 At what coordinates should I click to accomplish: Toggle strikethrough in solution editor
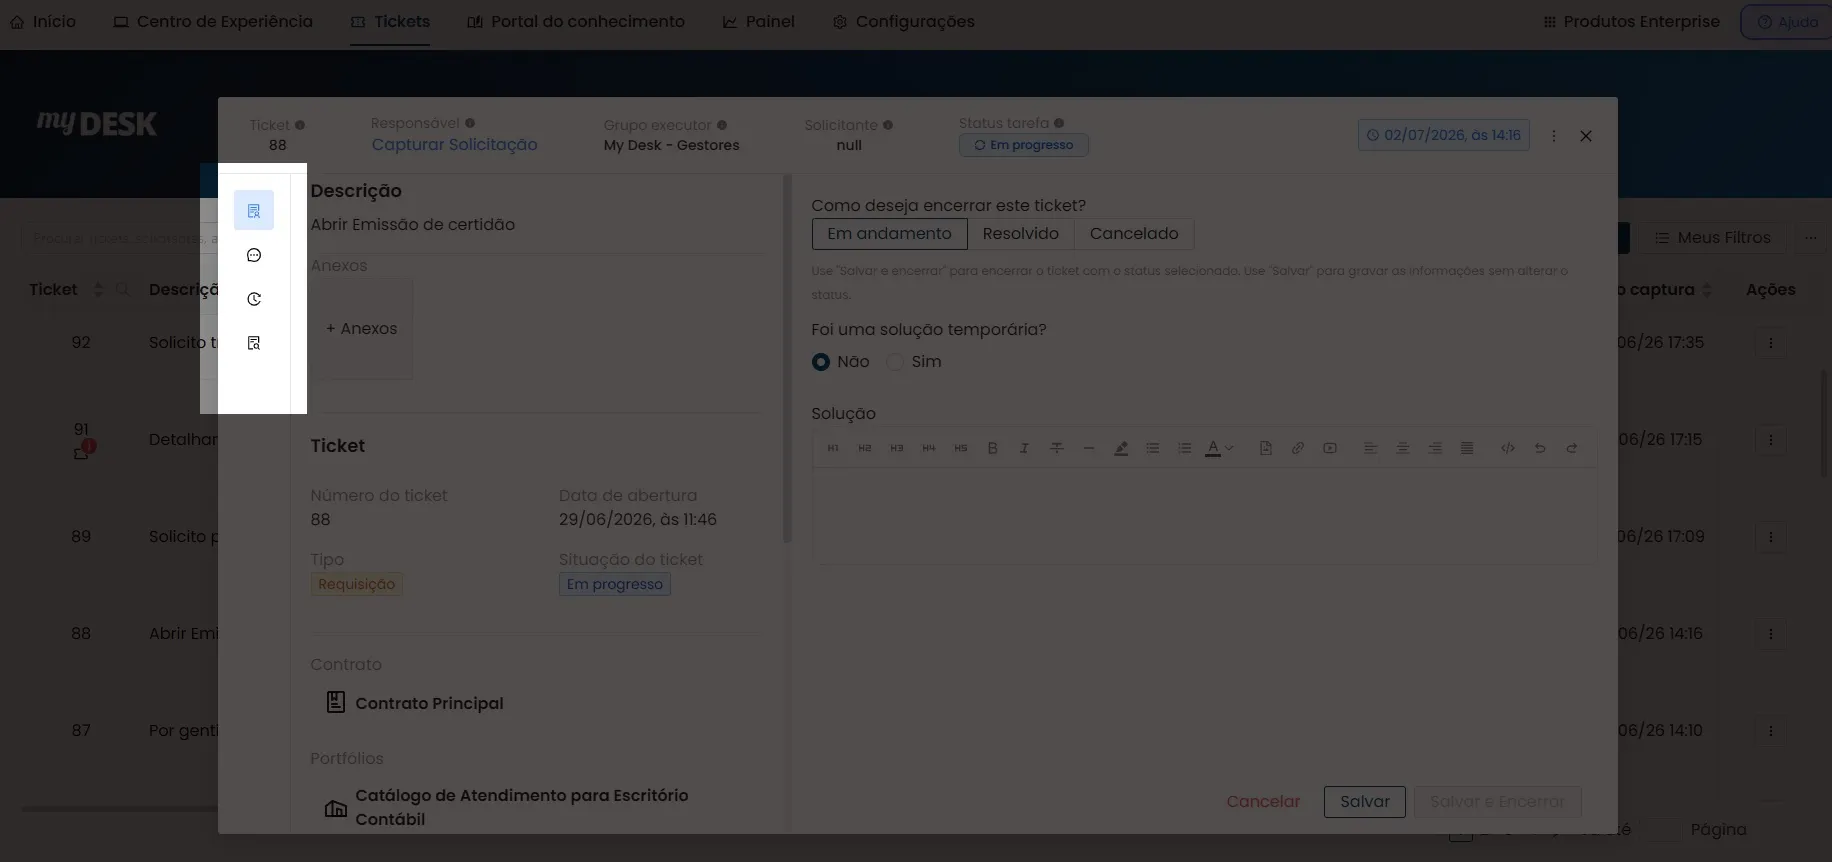point(1057,448)
